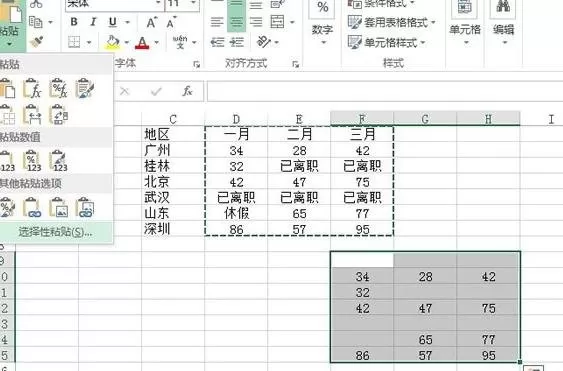Open Cell Styles (单元格样式) menu
This screenshot has height=371, width=563.
pos(386,42)
